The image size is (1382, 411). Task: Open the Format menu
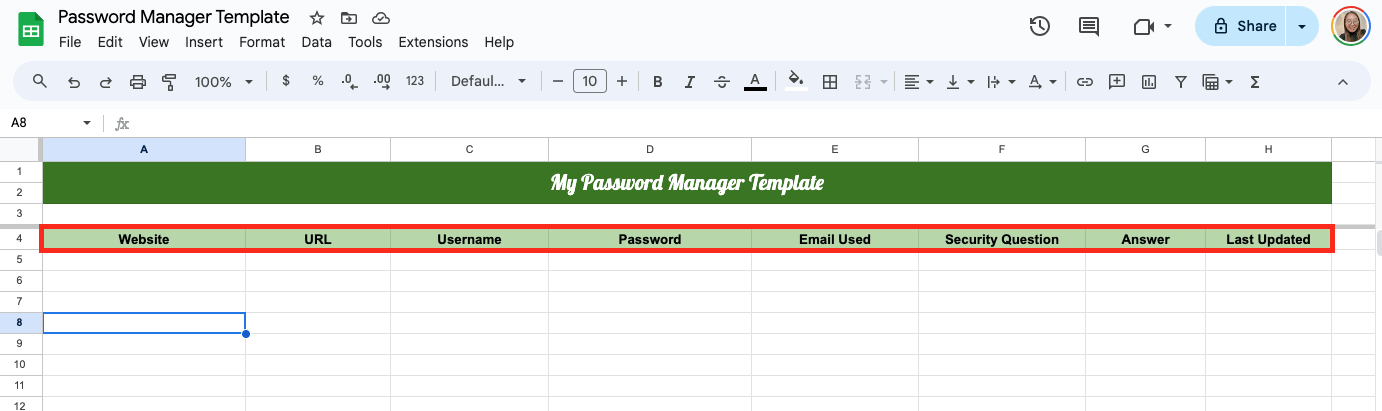point(262,42)
